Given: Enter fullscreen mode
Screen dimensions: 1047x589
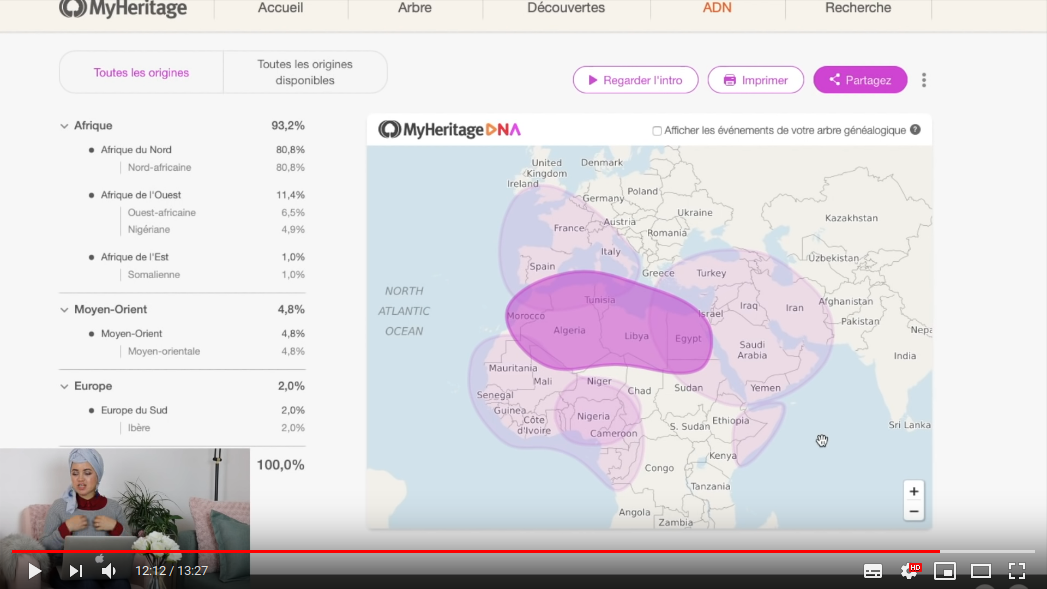Looking at the screenshot, I should point(1017,571).
